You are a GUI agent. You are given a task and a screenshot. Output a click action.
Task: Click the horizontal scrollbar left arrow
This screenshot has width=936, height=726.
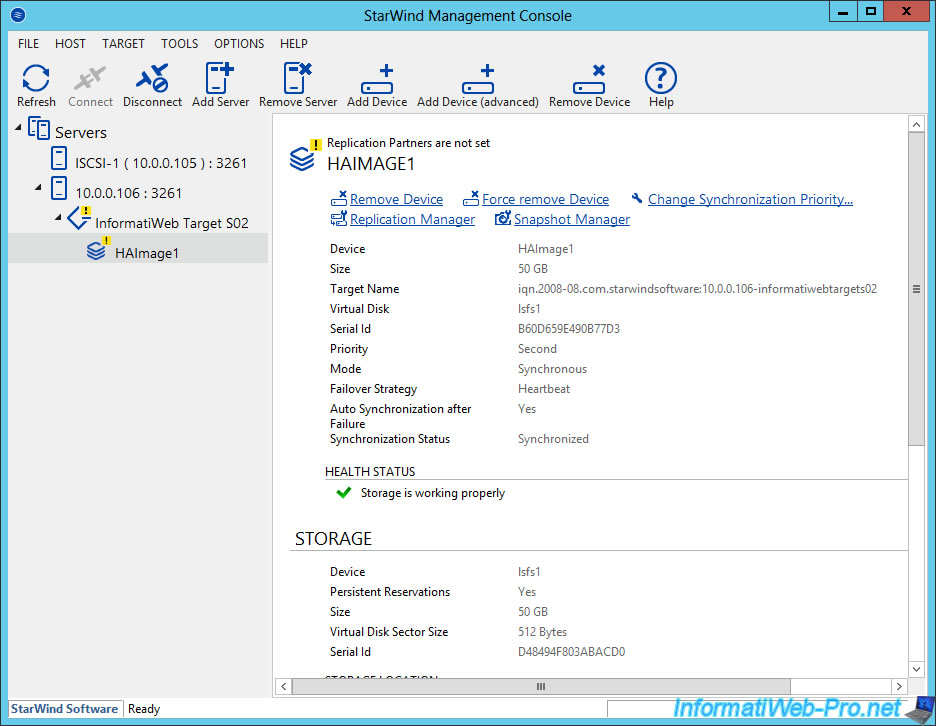(284, 687)
